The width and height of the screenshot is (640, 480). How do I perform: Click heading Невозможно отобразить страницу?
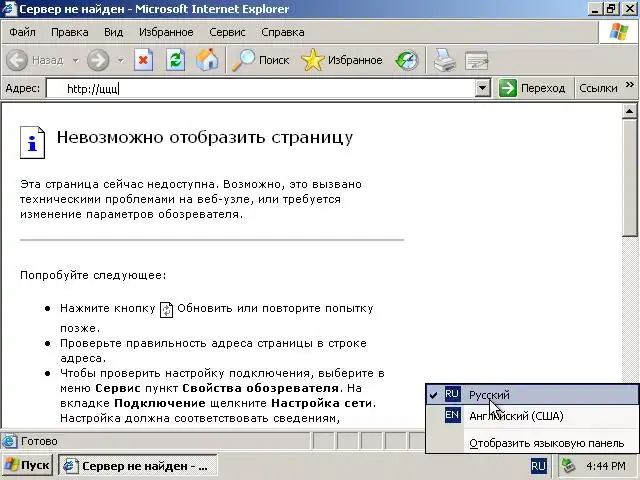(x=205, y=138)
